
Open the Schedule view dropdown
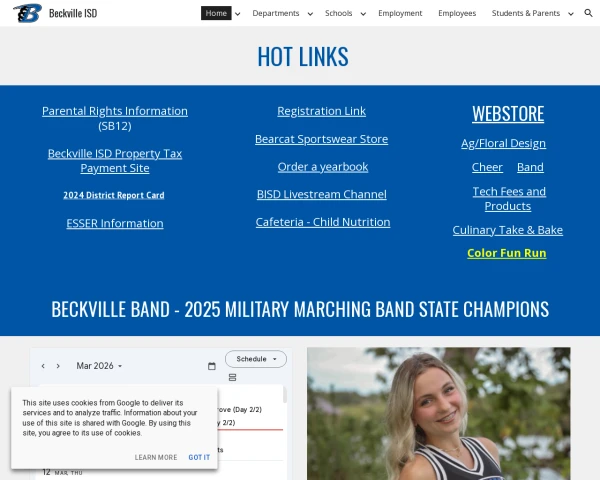256,359
